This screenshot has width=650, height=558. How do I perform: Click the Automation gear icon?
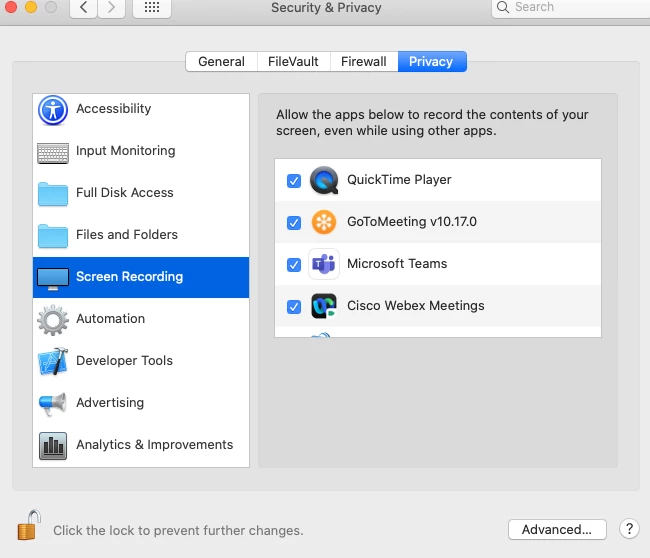pyautogui.click(x=53, y=320)
